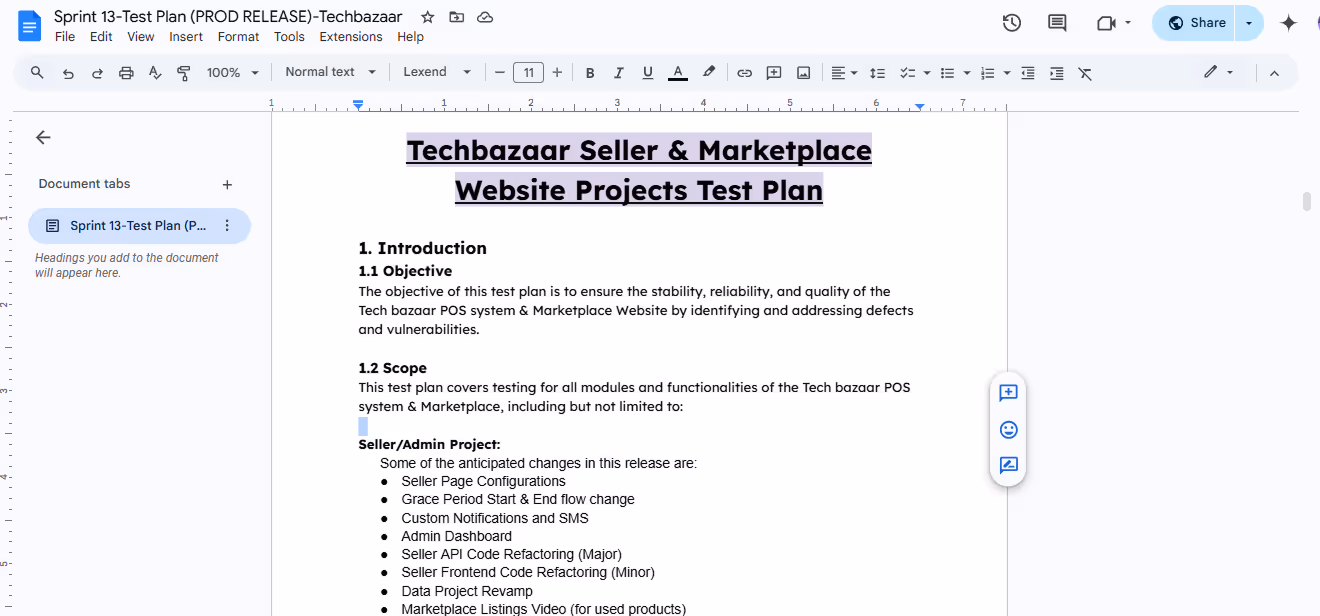The image size is (1320, 616).
Task: Open the Help menu
Action: (410, 37)
